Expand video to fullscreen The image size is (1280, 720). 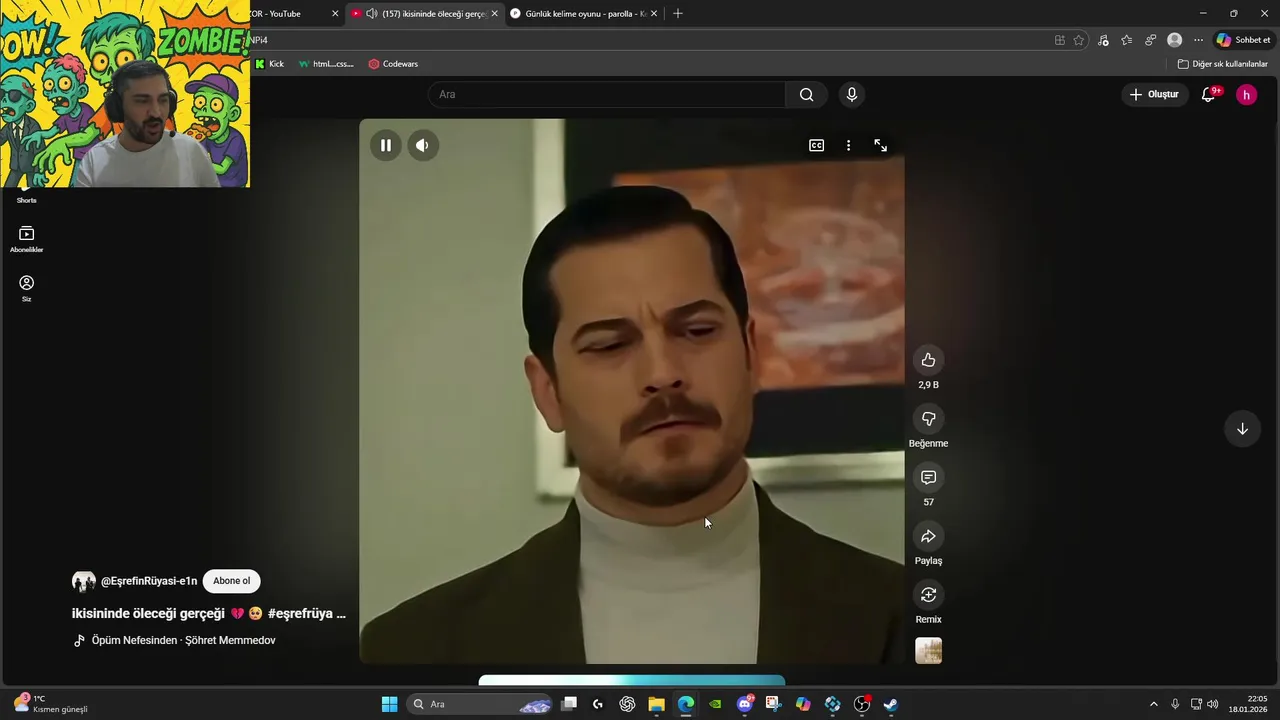(x=880, y=145)
